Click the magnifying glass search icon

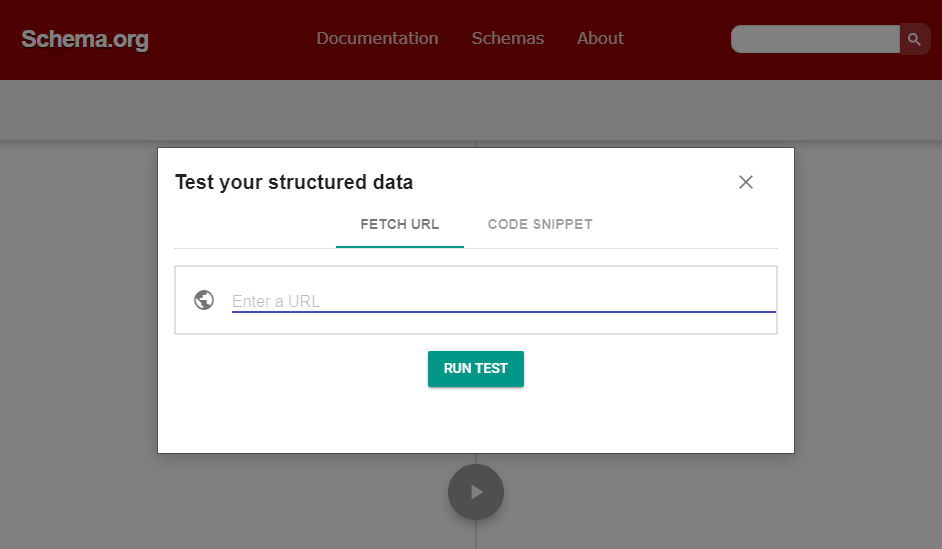(914, 40)
